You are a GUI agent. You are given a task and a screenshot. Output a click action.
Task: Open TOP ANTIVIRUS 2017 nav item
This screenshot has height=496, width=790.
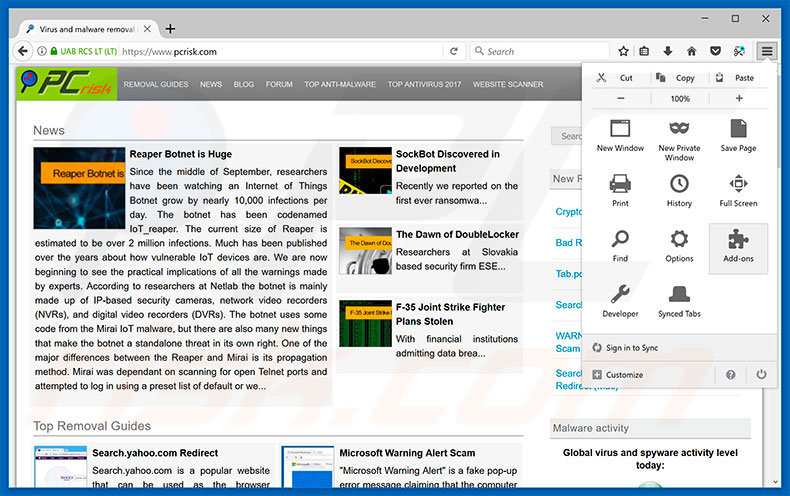pyautogui.click(x=424, y=85)
